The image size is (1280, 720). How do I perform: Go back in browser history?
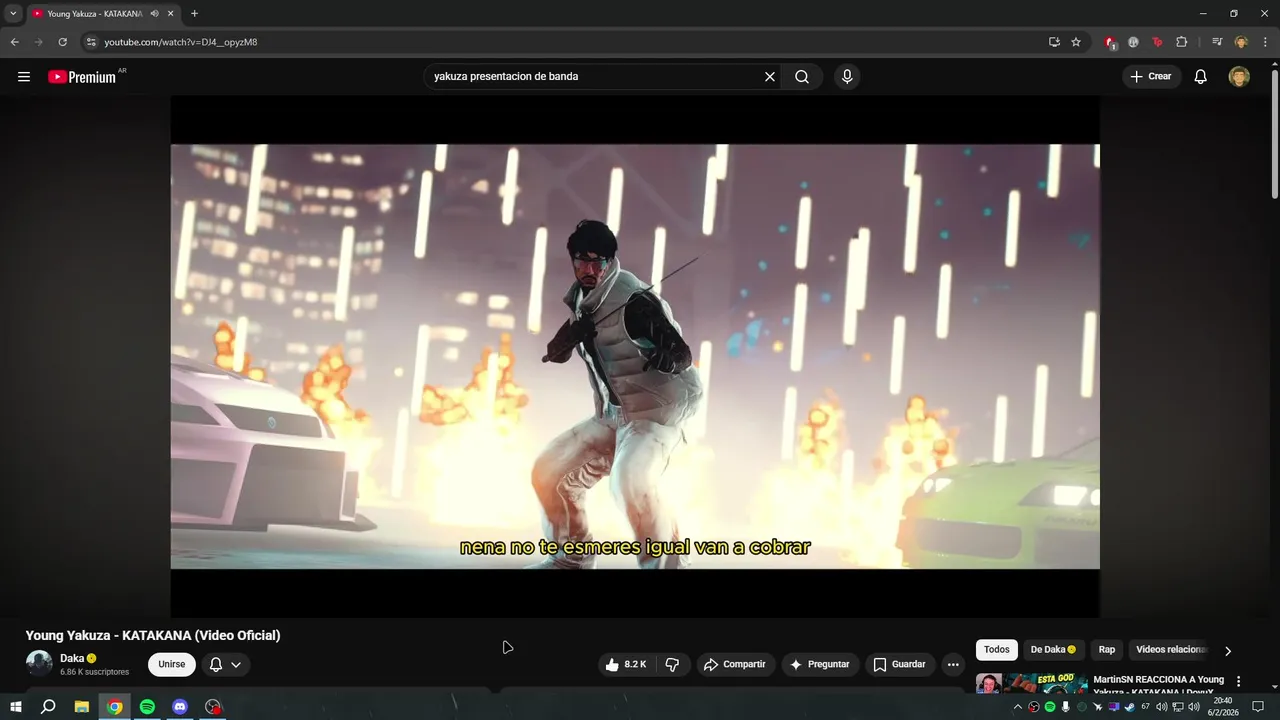click(x=14, y=42)
